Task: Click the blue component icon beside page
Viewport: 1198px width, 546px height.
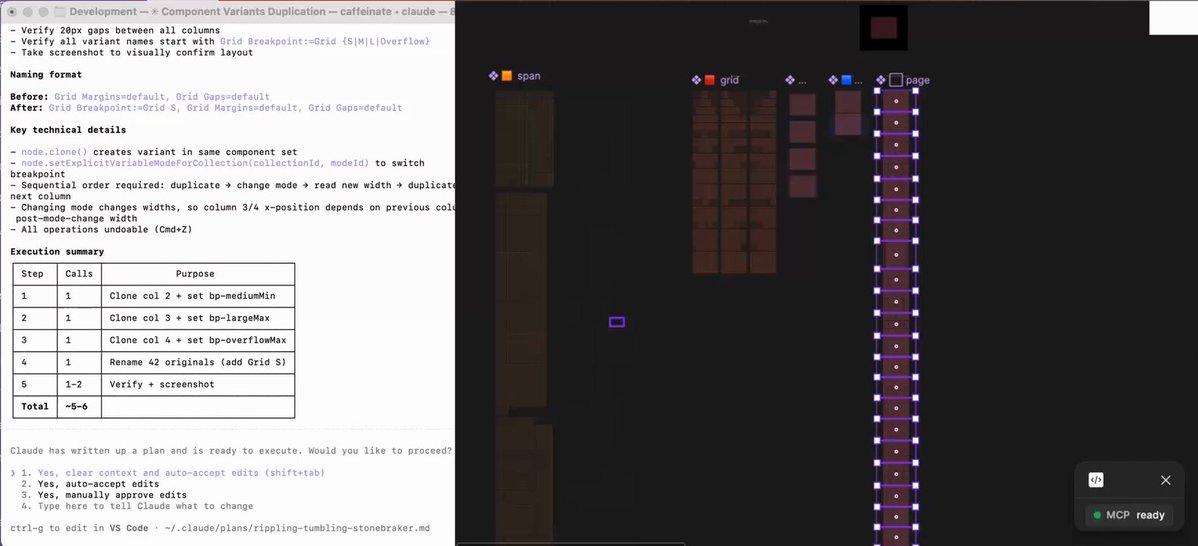Action: coord(846,80)
